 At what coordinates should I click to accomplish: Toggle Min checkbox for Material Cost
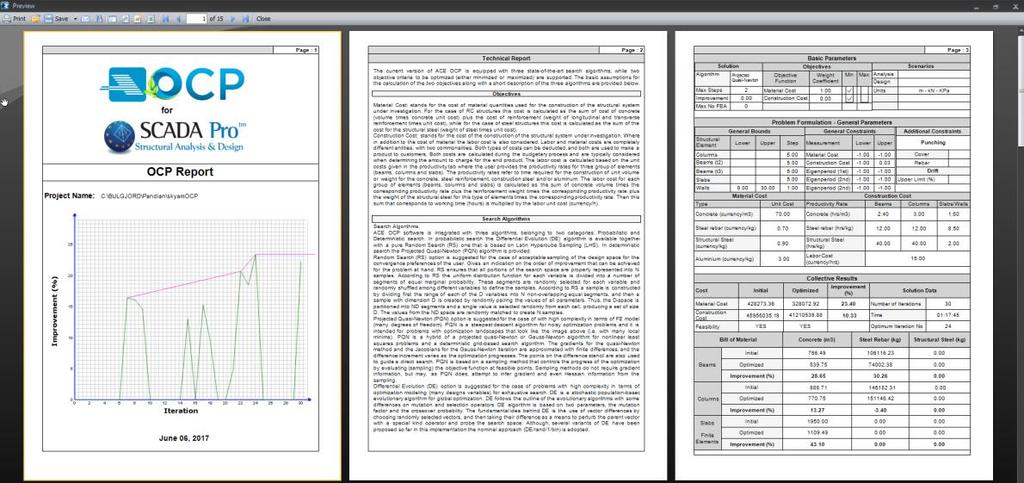pos(849,90)
